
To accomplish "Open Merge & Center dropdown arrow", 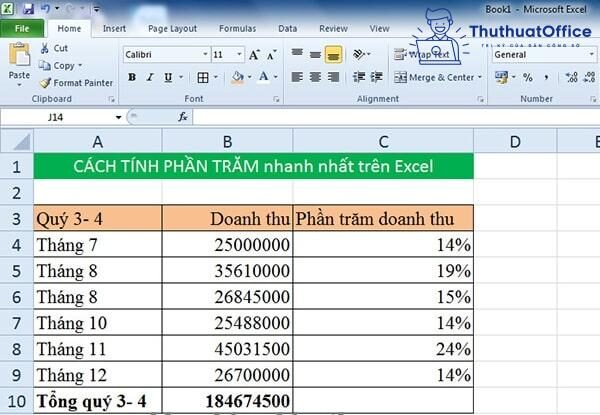I will pos(480,78).
